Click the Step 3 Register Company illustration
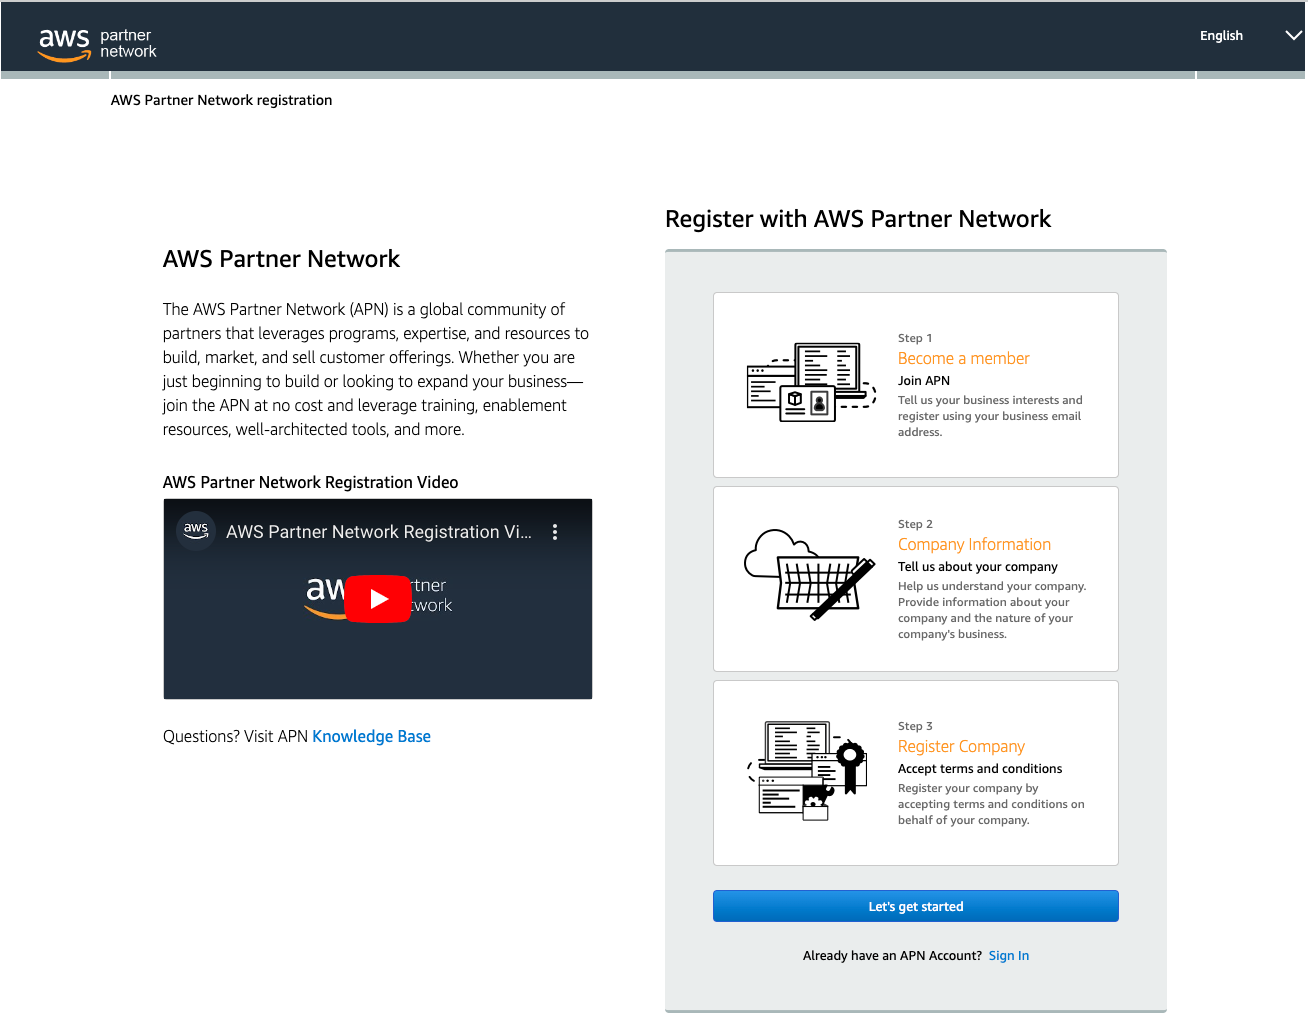 tap(807, 771)
